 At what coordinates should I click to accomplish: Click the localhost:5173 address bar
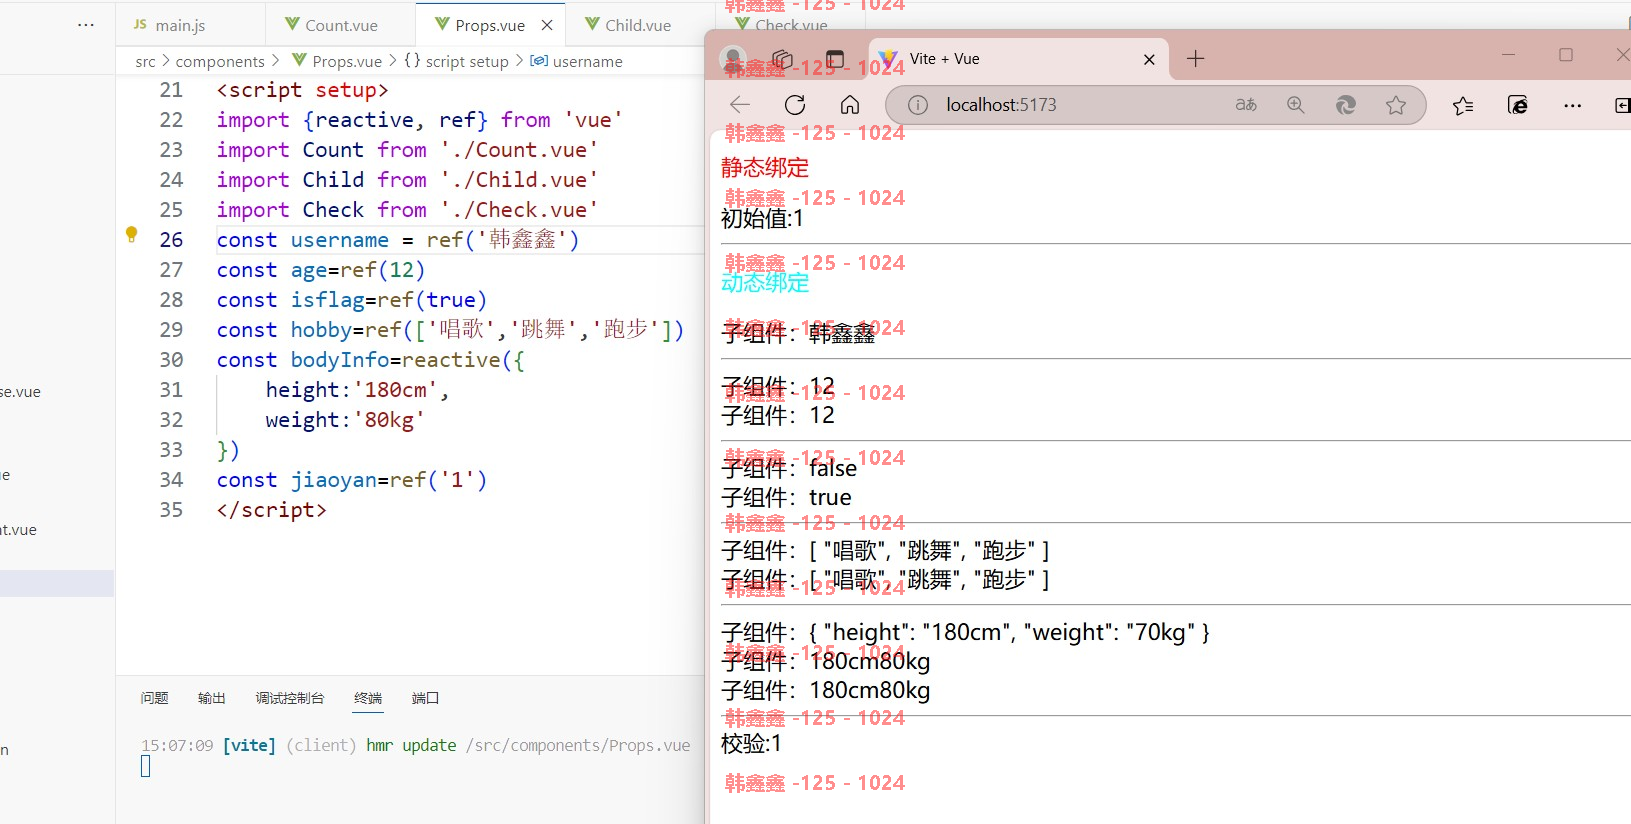point(1001,105)
